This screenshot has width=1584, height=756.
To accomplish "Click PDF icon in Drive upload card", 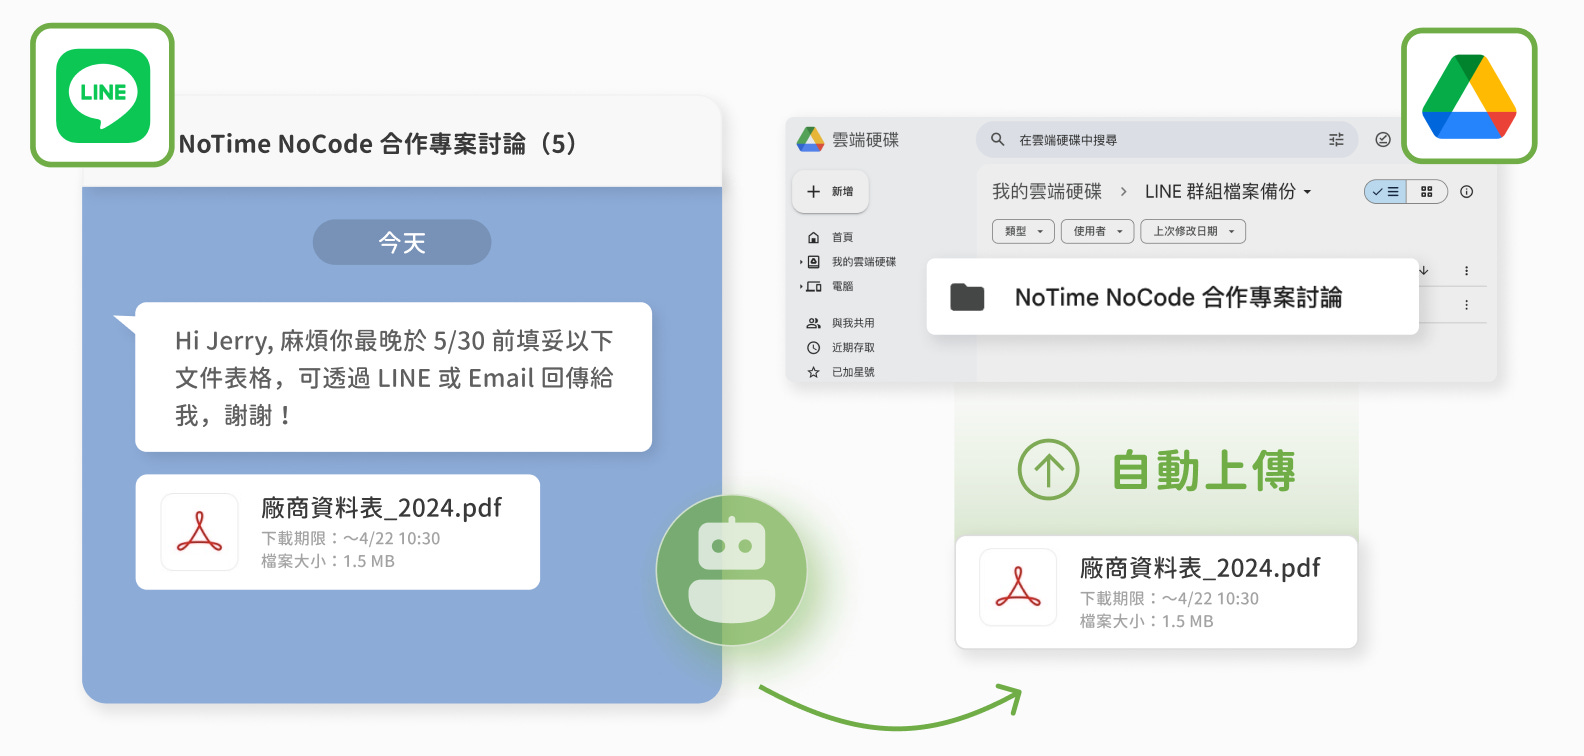I will [1018, 587].
